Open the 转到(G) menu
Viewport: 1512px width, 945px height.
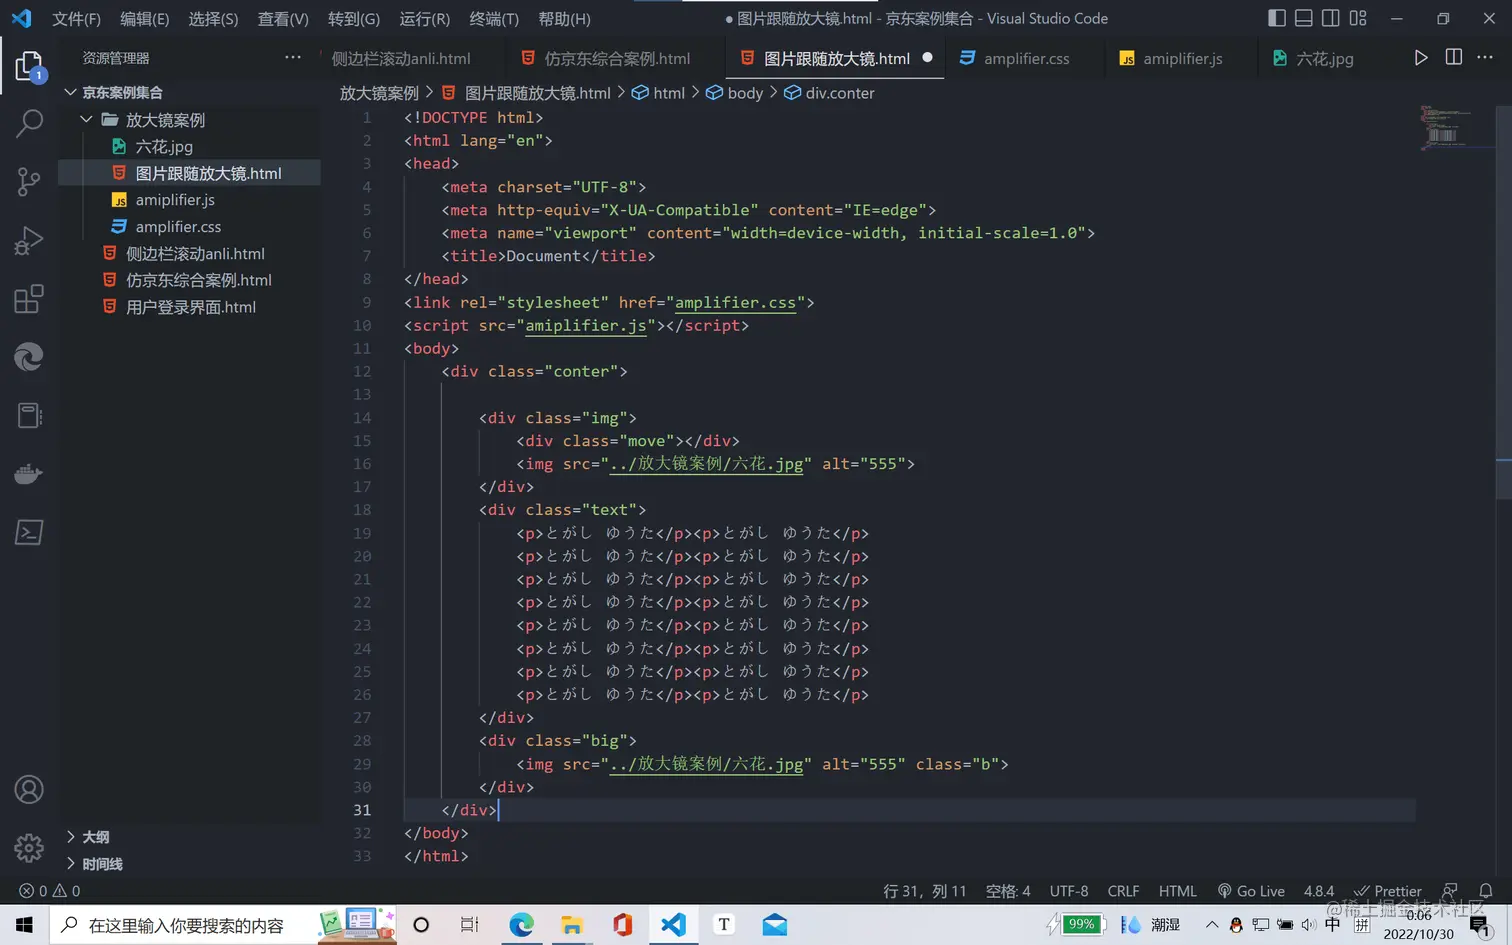click(354, 19)
